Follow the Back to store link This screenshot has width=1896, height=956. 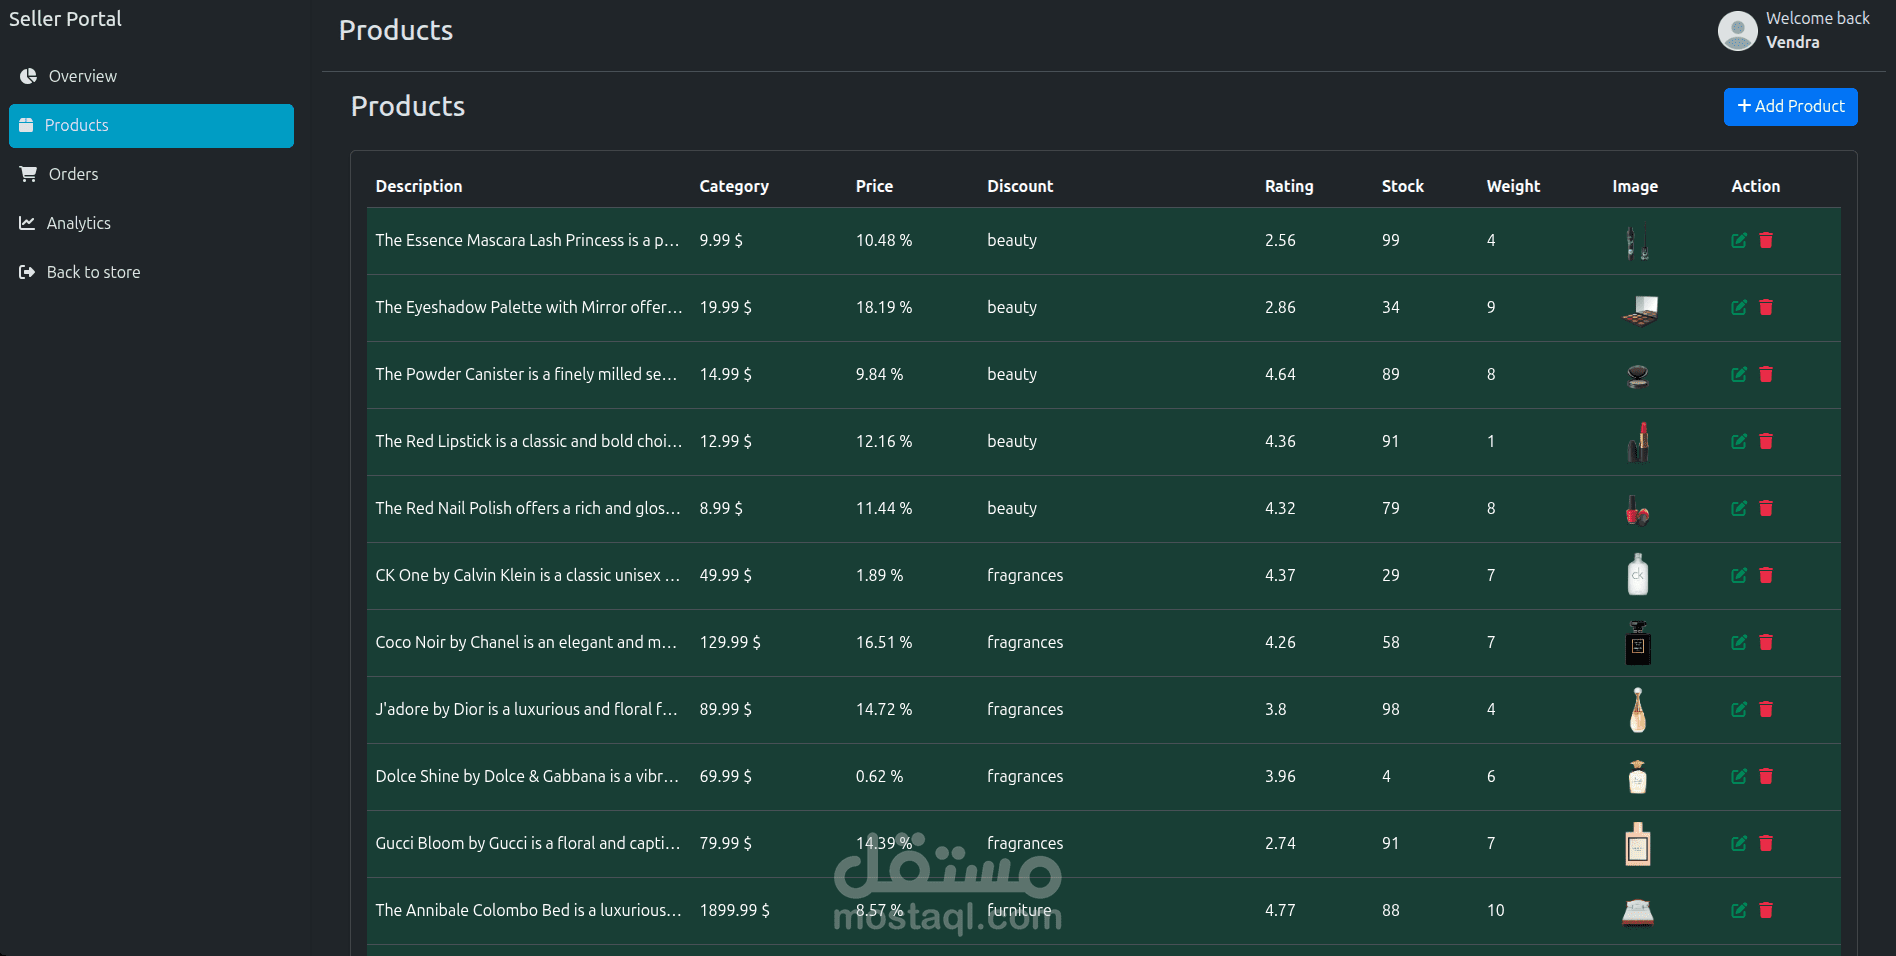pos(93,272)
